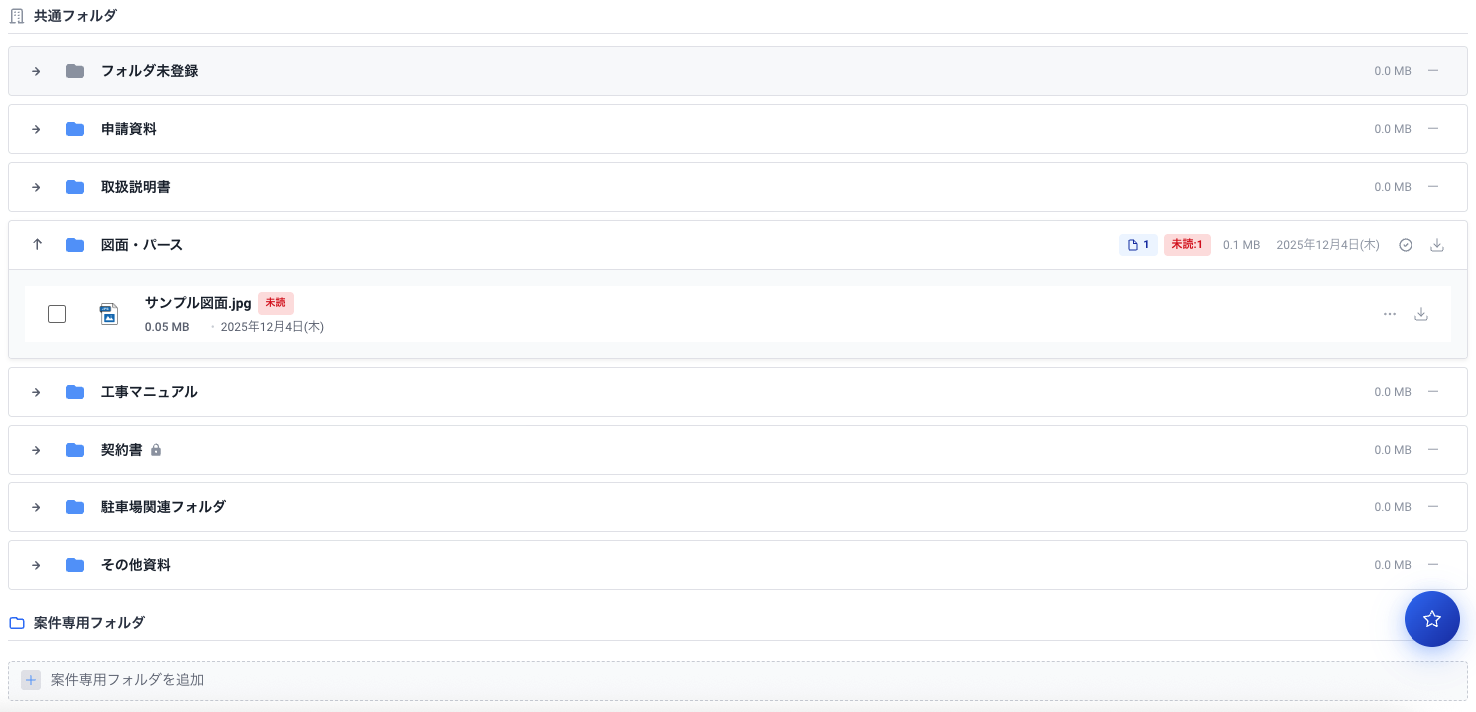
Task: Open the 駐車場関連フォルダ row
Action: (x=163, y=507)
